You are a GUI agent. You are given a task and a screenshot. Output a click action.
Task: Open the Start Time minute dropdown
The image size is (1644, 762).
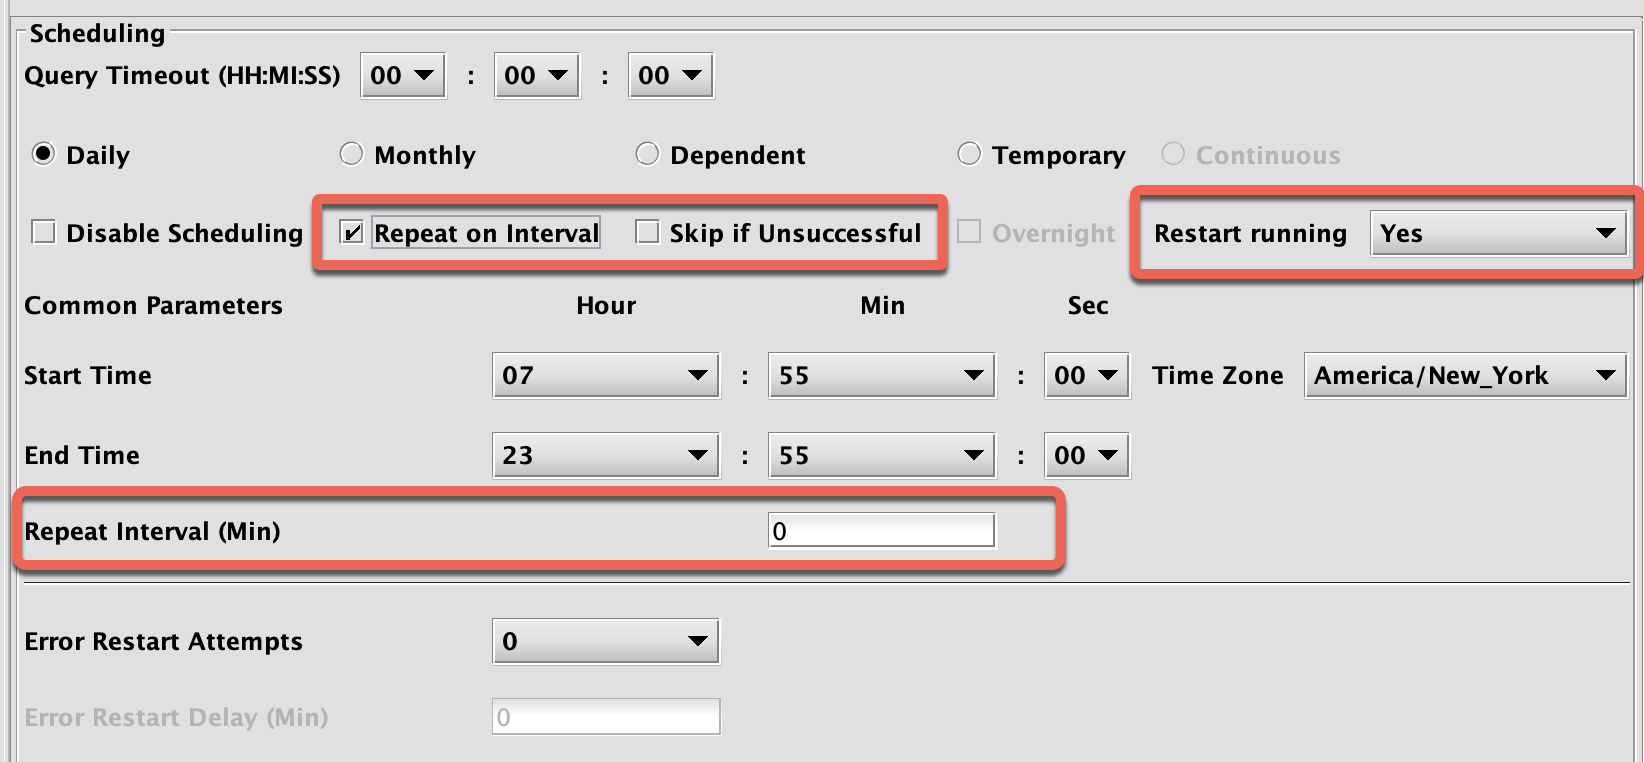(x=881, y=375)
